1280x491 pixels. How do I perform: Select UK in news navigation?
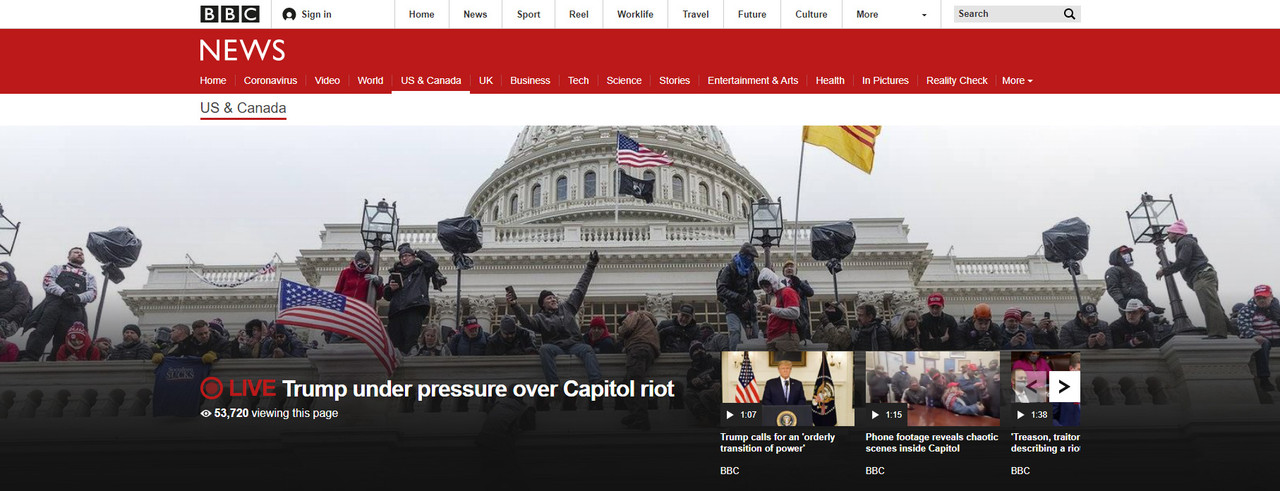coord(486,80)
